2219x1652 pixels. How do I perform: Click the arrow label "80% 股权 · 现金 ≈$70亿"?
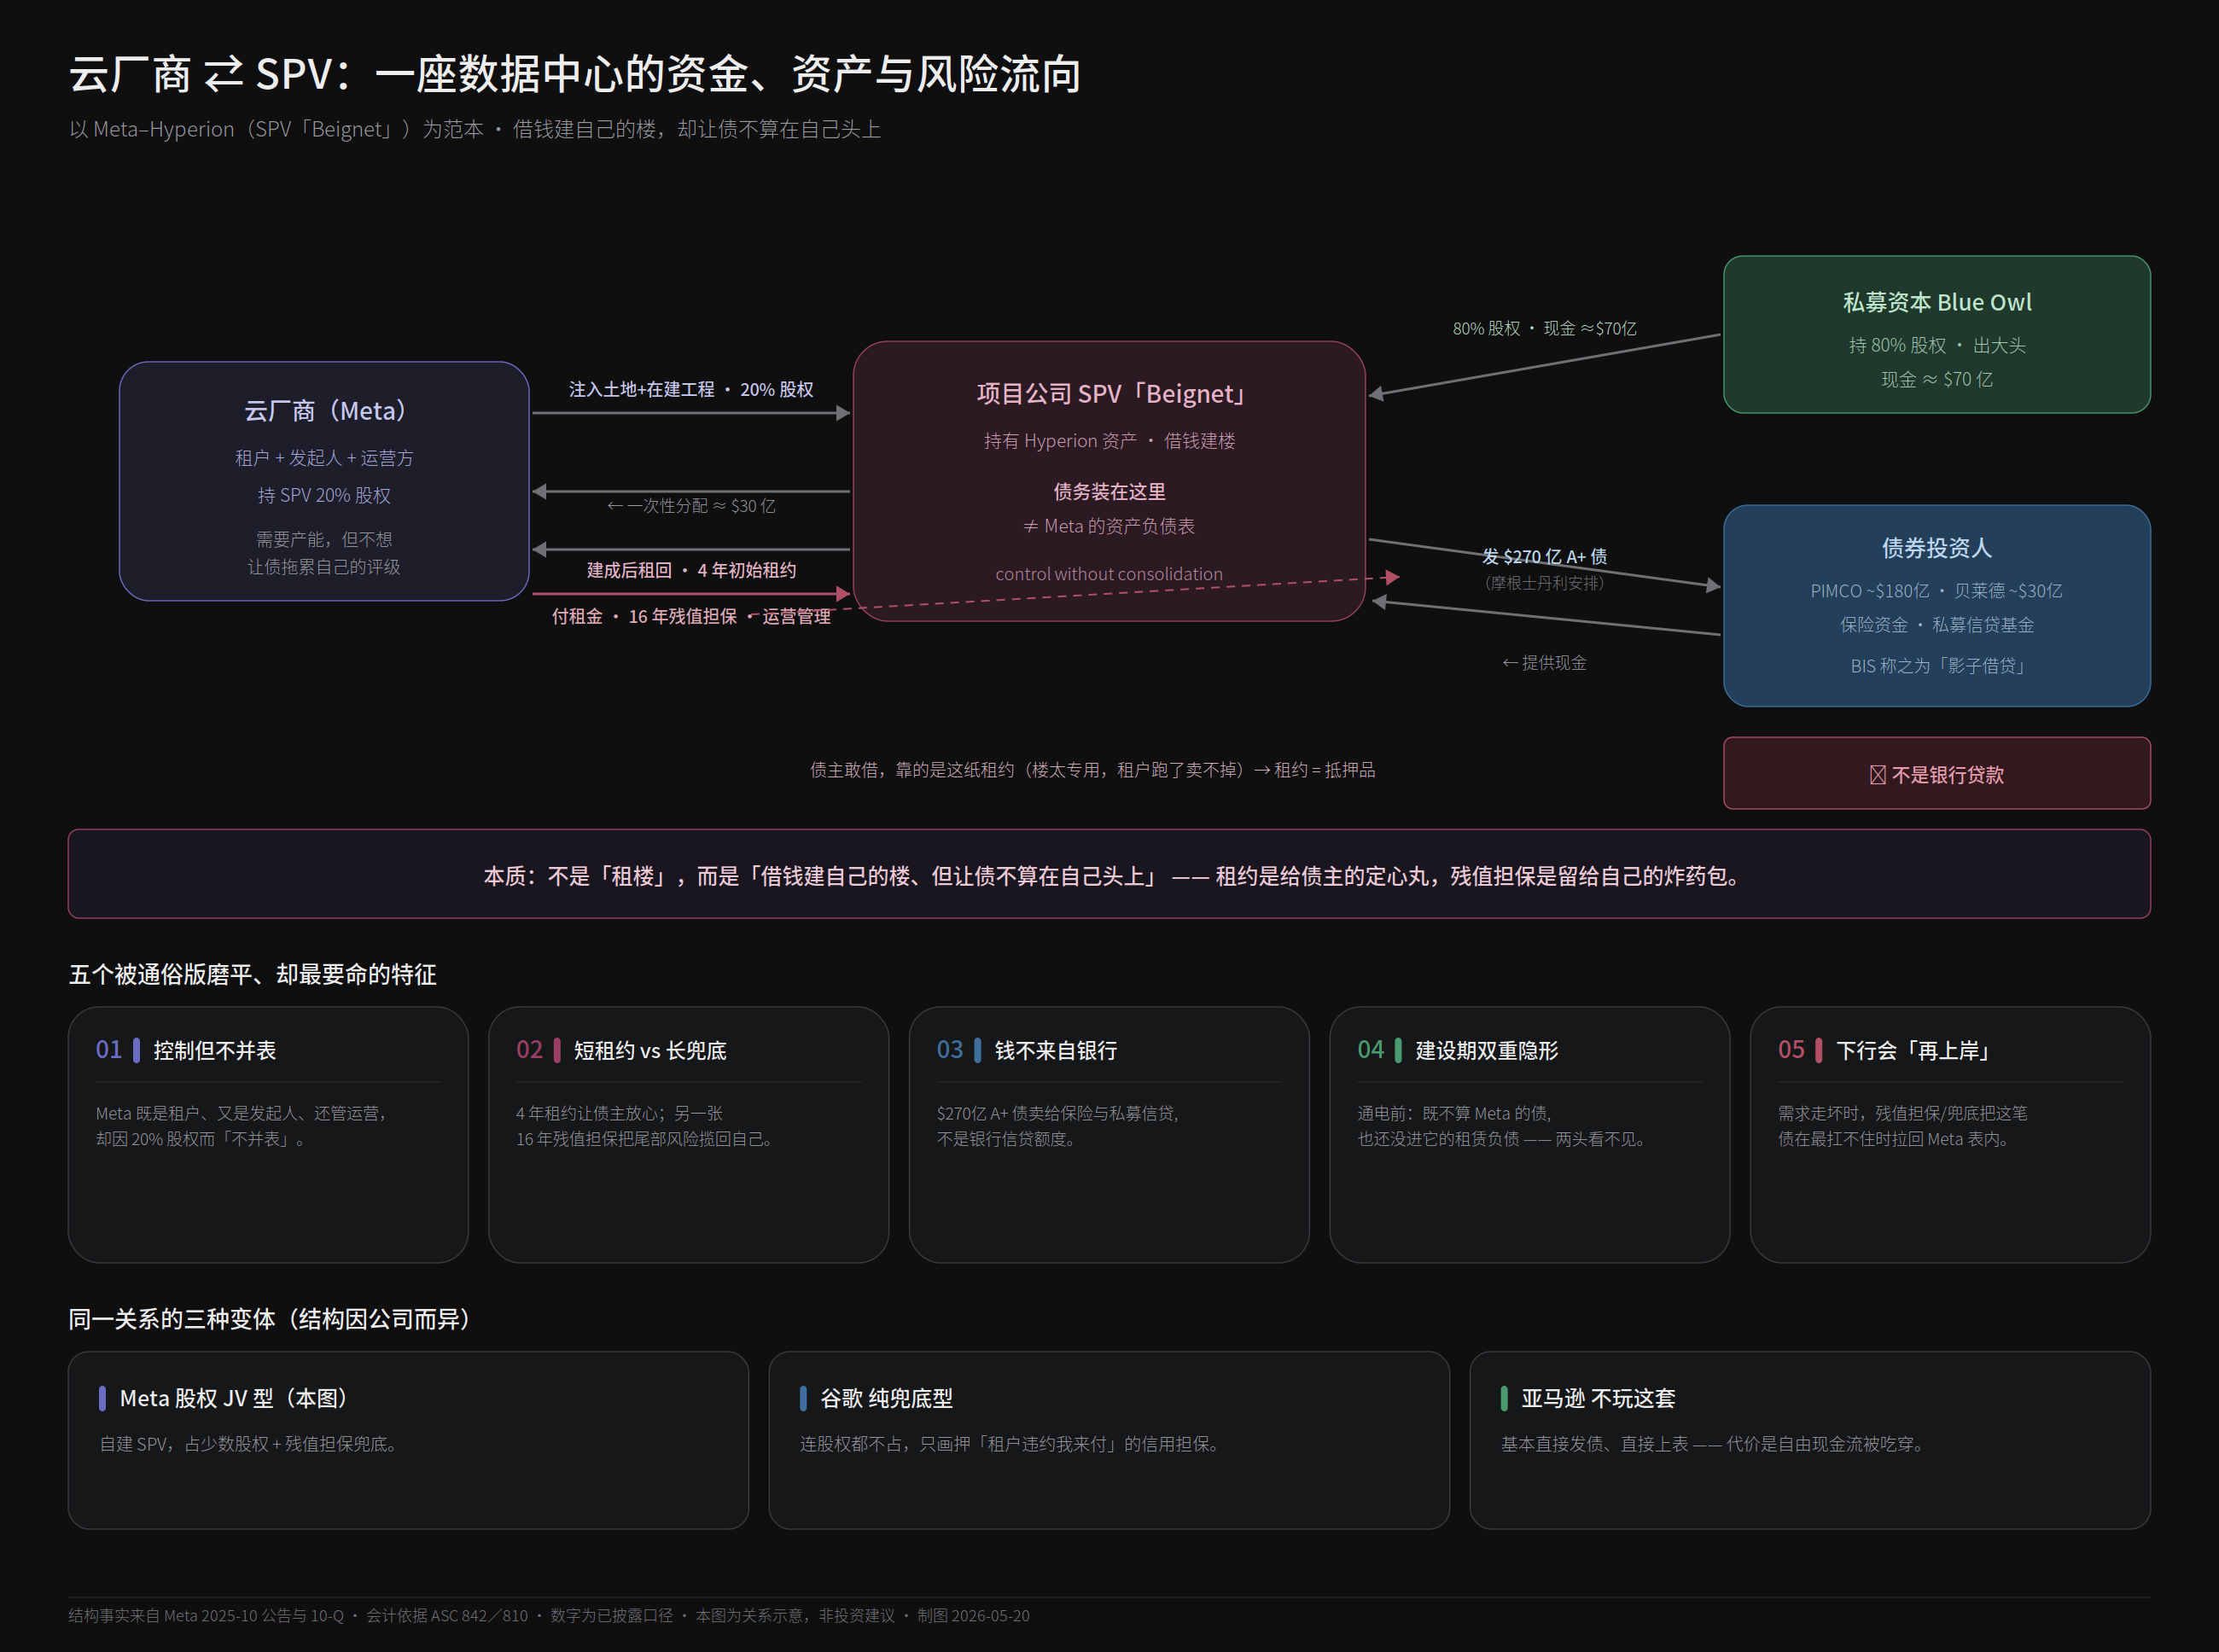pos(1544,328)
